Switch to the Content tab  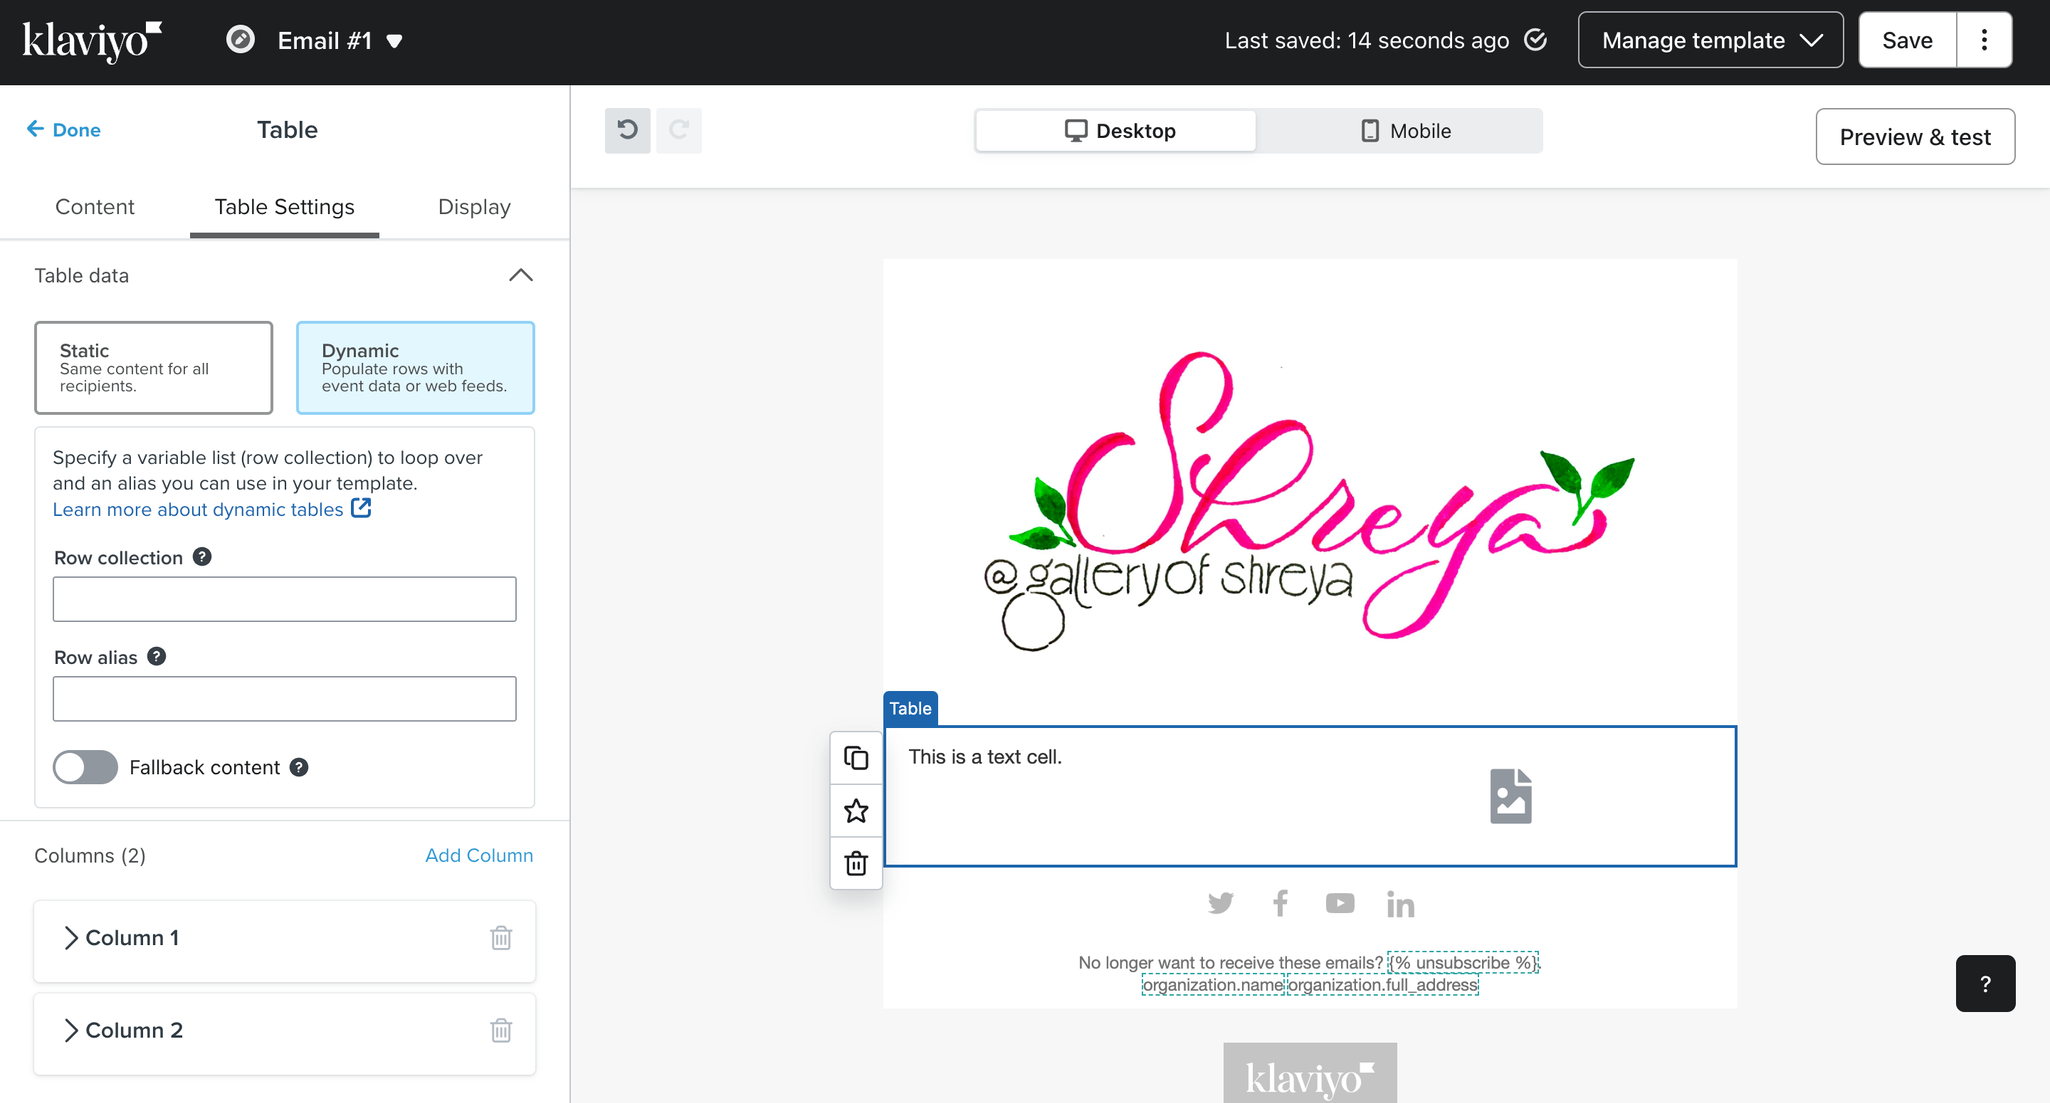pos(94,207)
